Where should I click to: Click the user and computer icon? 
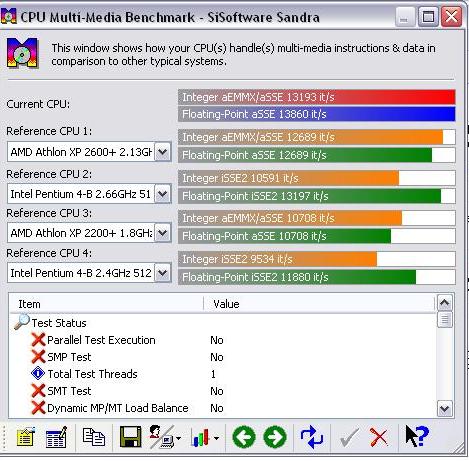coord(162,437)
